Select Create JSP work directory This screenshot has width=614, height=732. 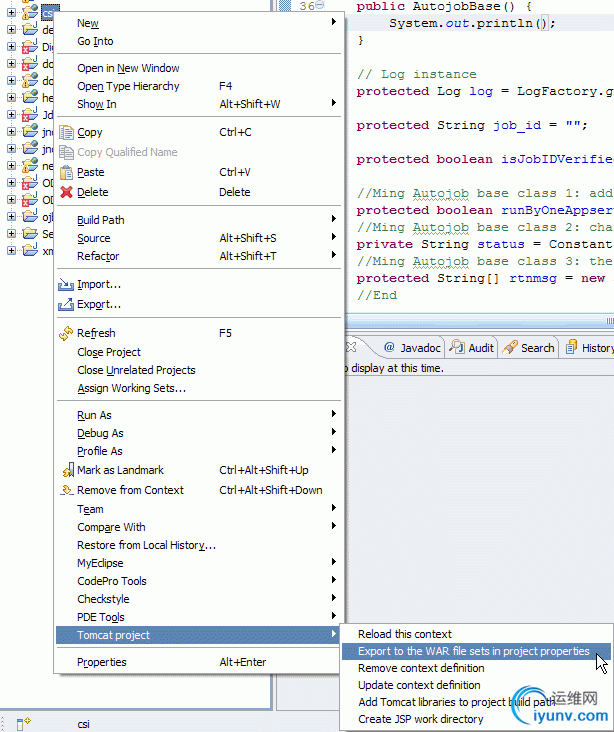pyautogui.click(x=420, y=719)
